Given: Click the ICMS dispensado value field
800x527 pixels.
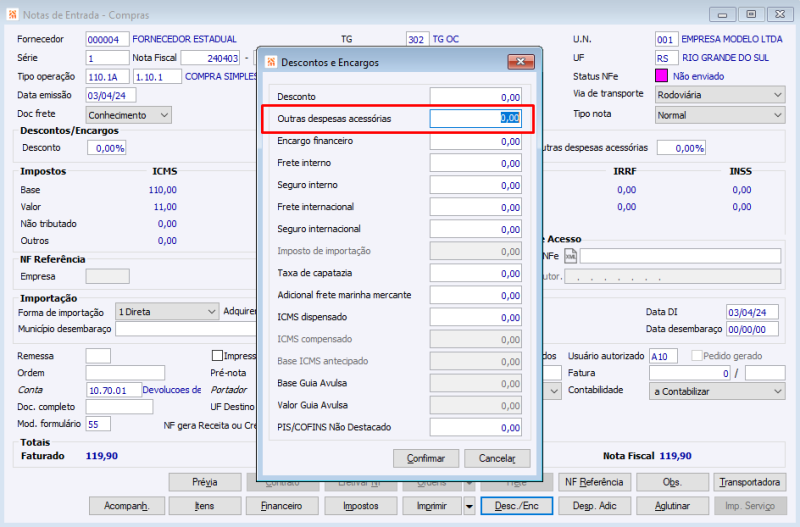Looking at the screenshot, I should (x=476, y=317).
